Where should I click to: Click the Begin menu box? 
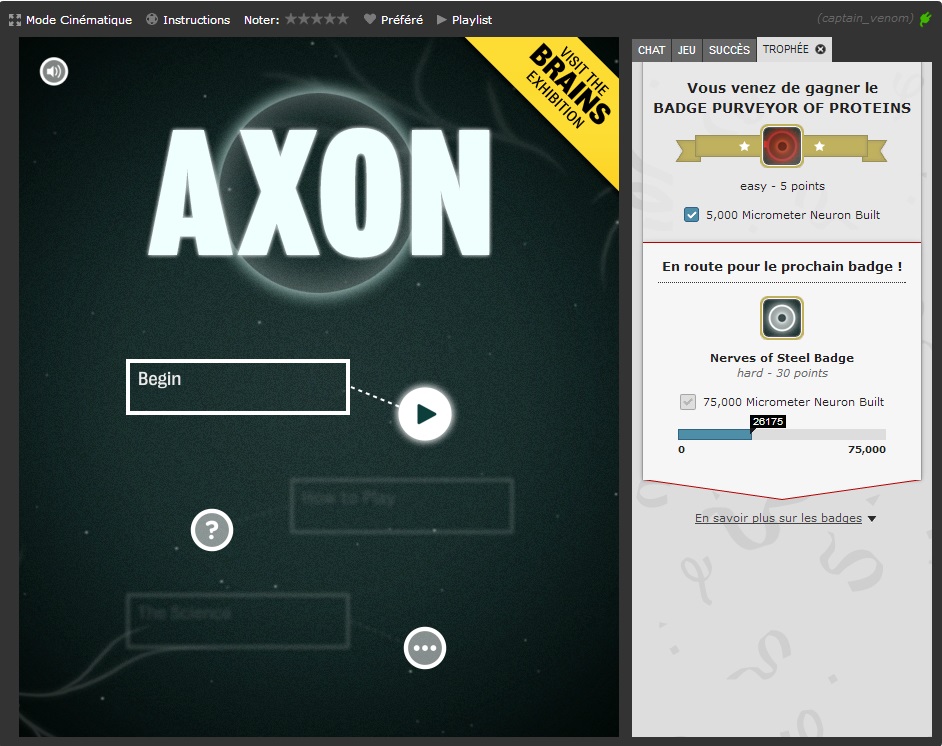pos(237,387)
